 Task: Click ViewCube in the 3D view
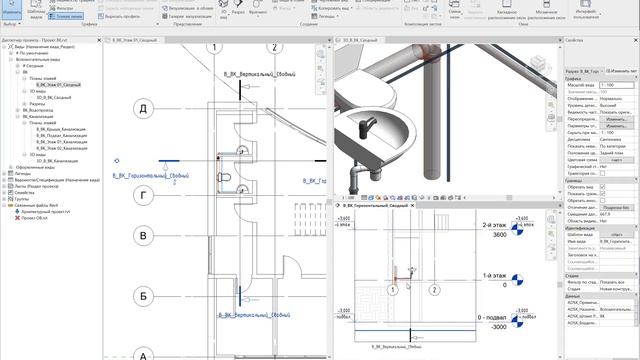tap(537, 63)
